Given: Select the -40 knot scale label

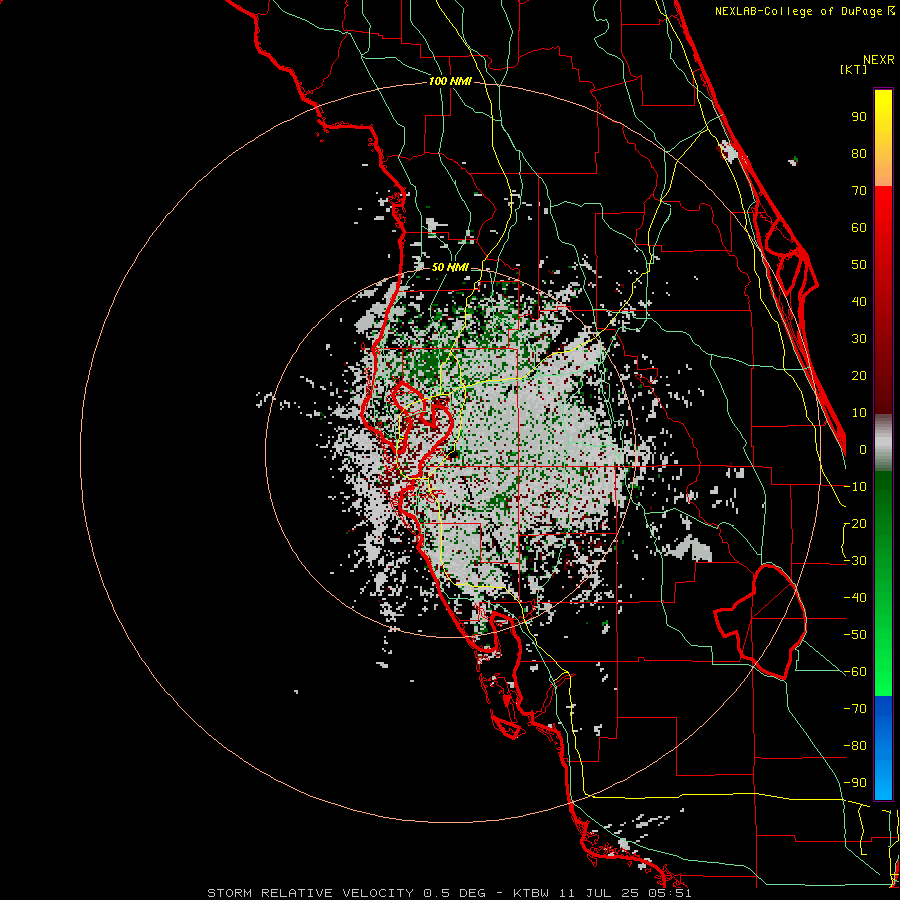Looking at the screenshot, I should click(x=855, y=598).
